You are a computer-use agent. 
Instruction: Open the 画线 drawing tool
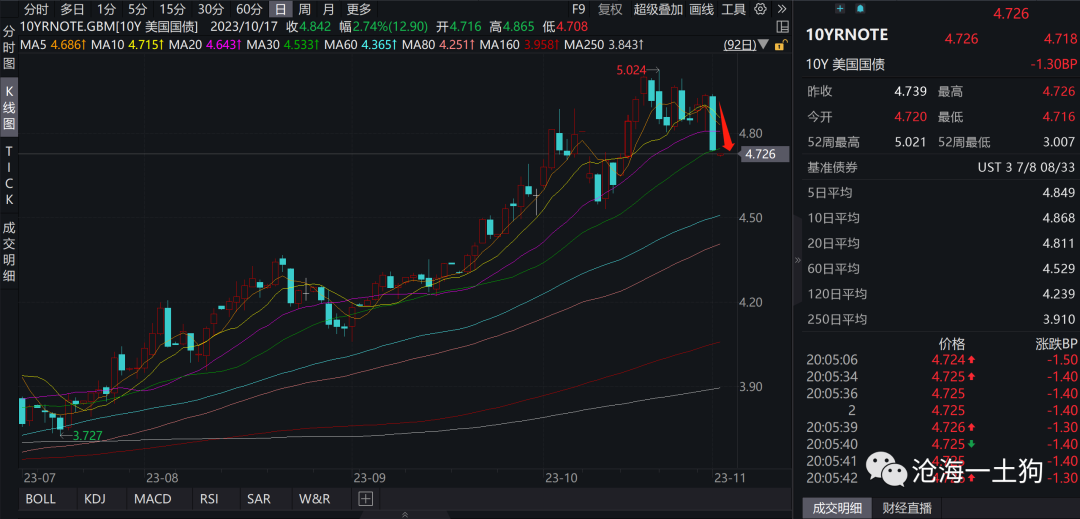pyautogui.click(x=701, y=9)
